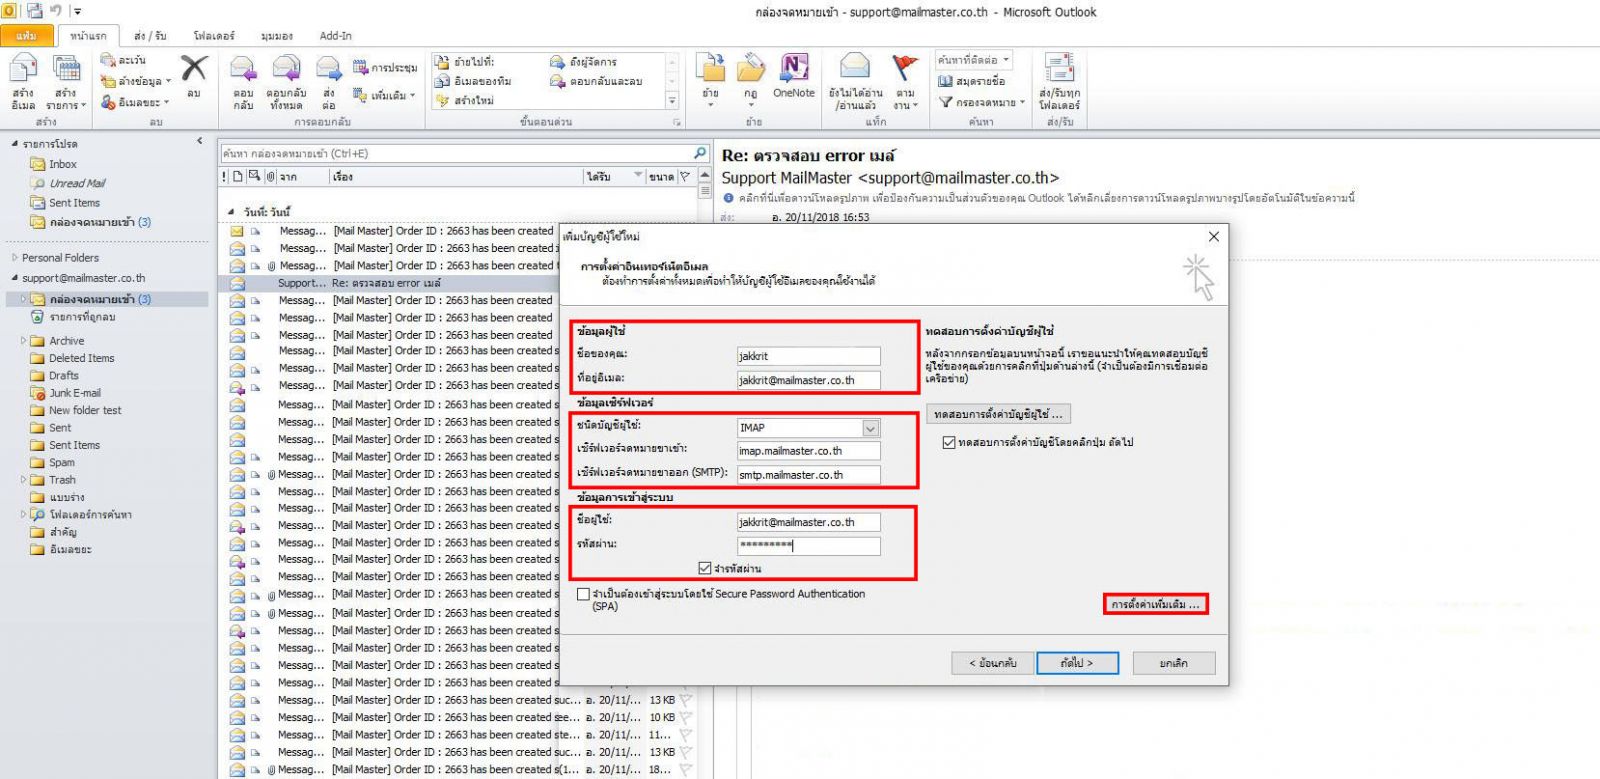This screenshot has height=779, width=1600.
Task: Open the Drafts folder
Action: point(63,375)
